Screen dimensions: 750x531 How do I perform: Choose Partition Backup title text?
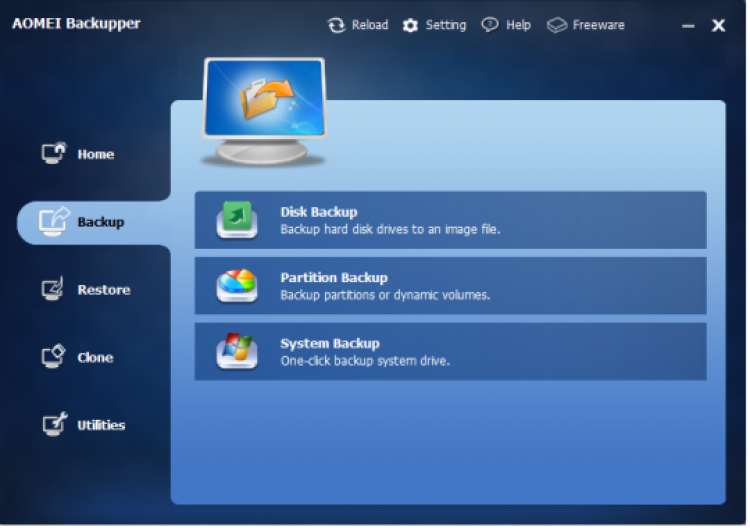[x=336, y=278]
